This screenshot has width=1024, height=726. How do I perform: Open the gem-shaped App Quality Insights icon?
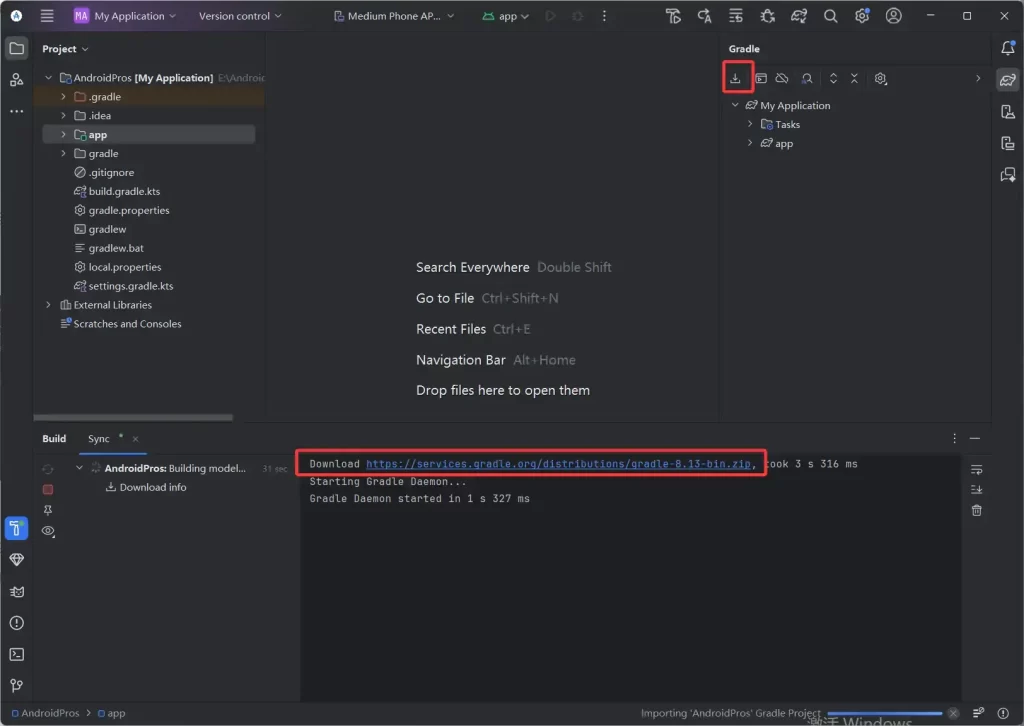16,560
